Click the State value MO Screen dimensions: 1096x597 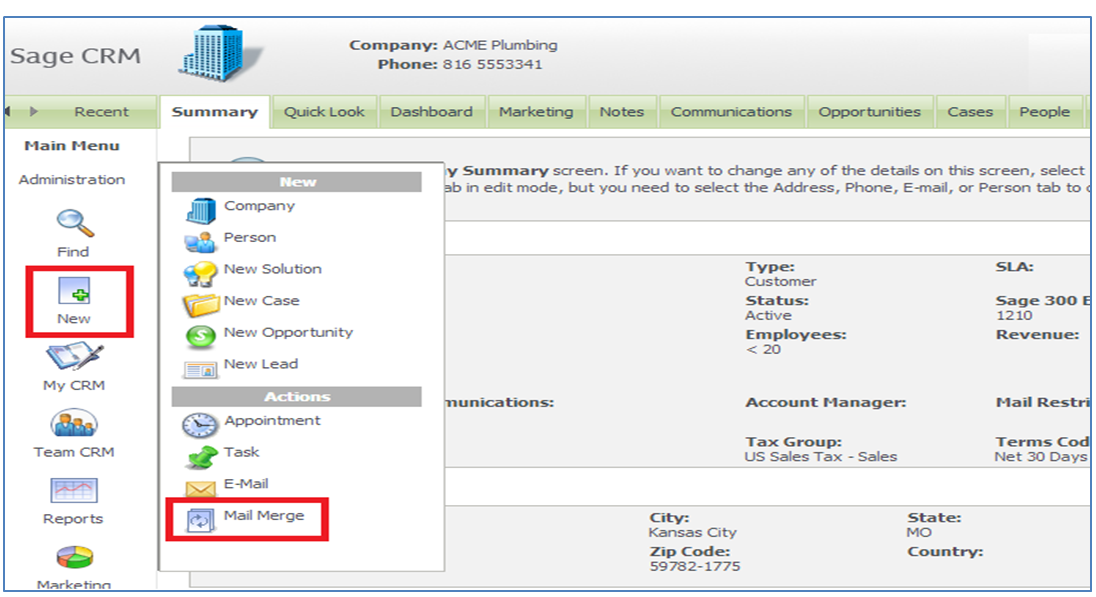[x=919, y=532]
